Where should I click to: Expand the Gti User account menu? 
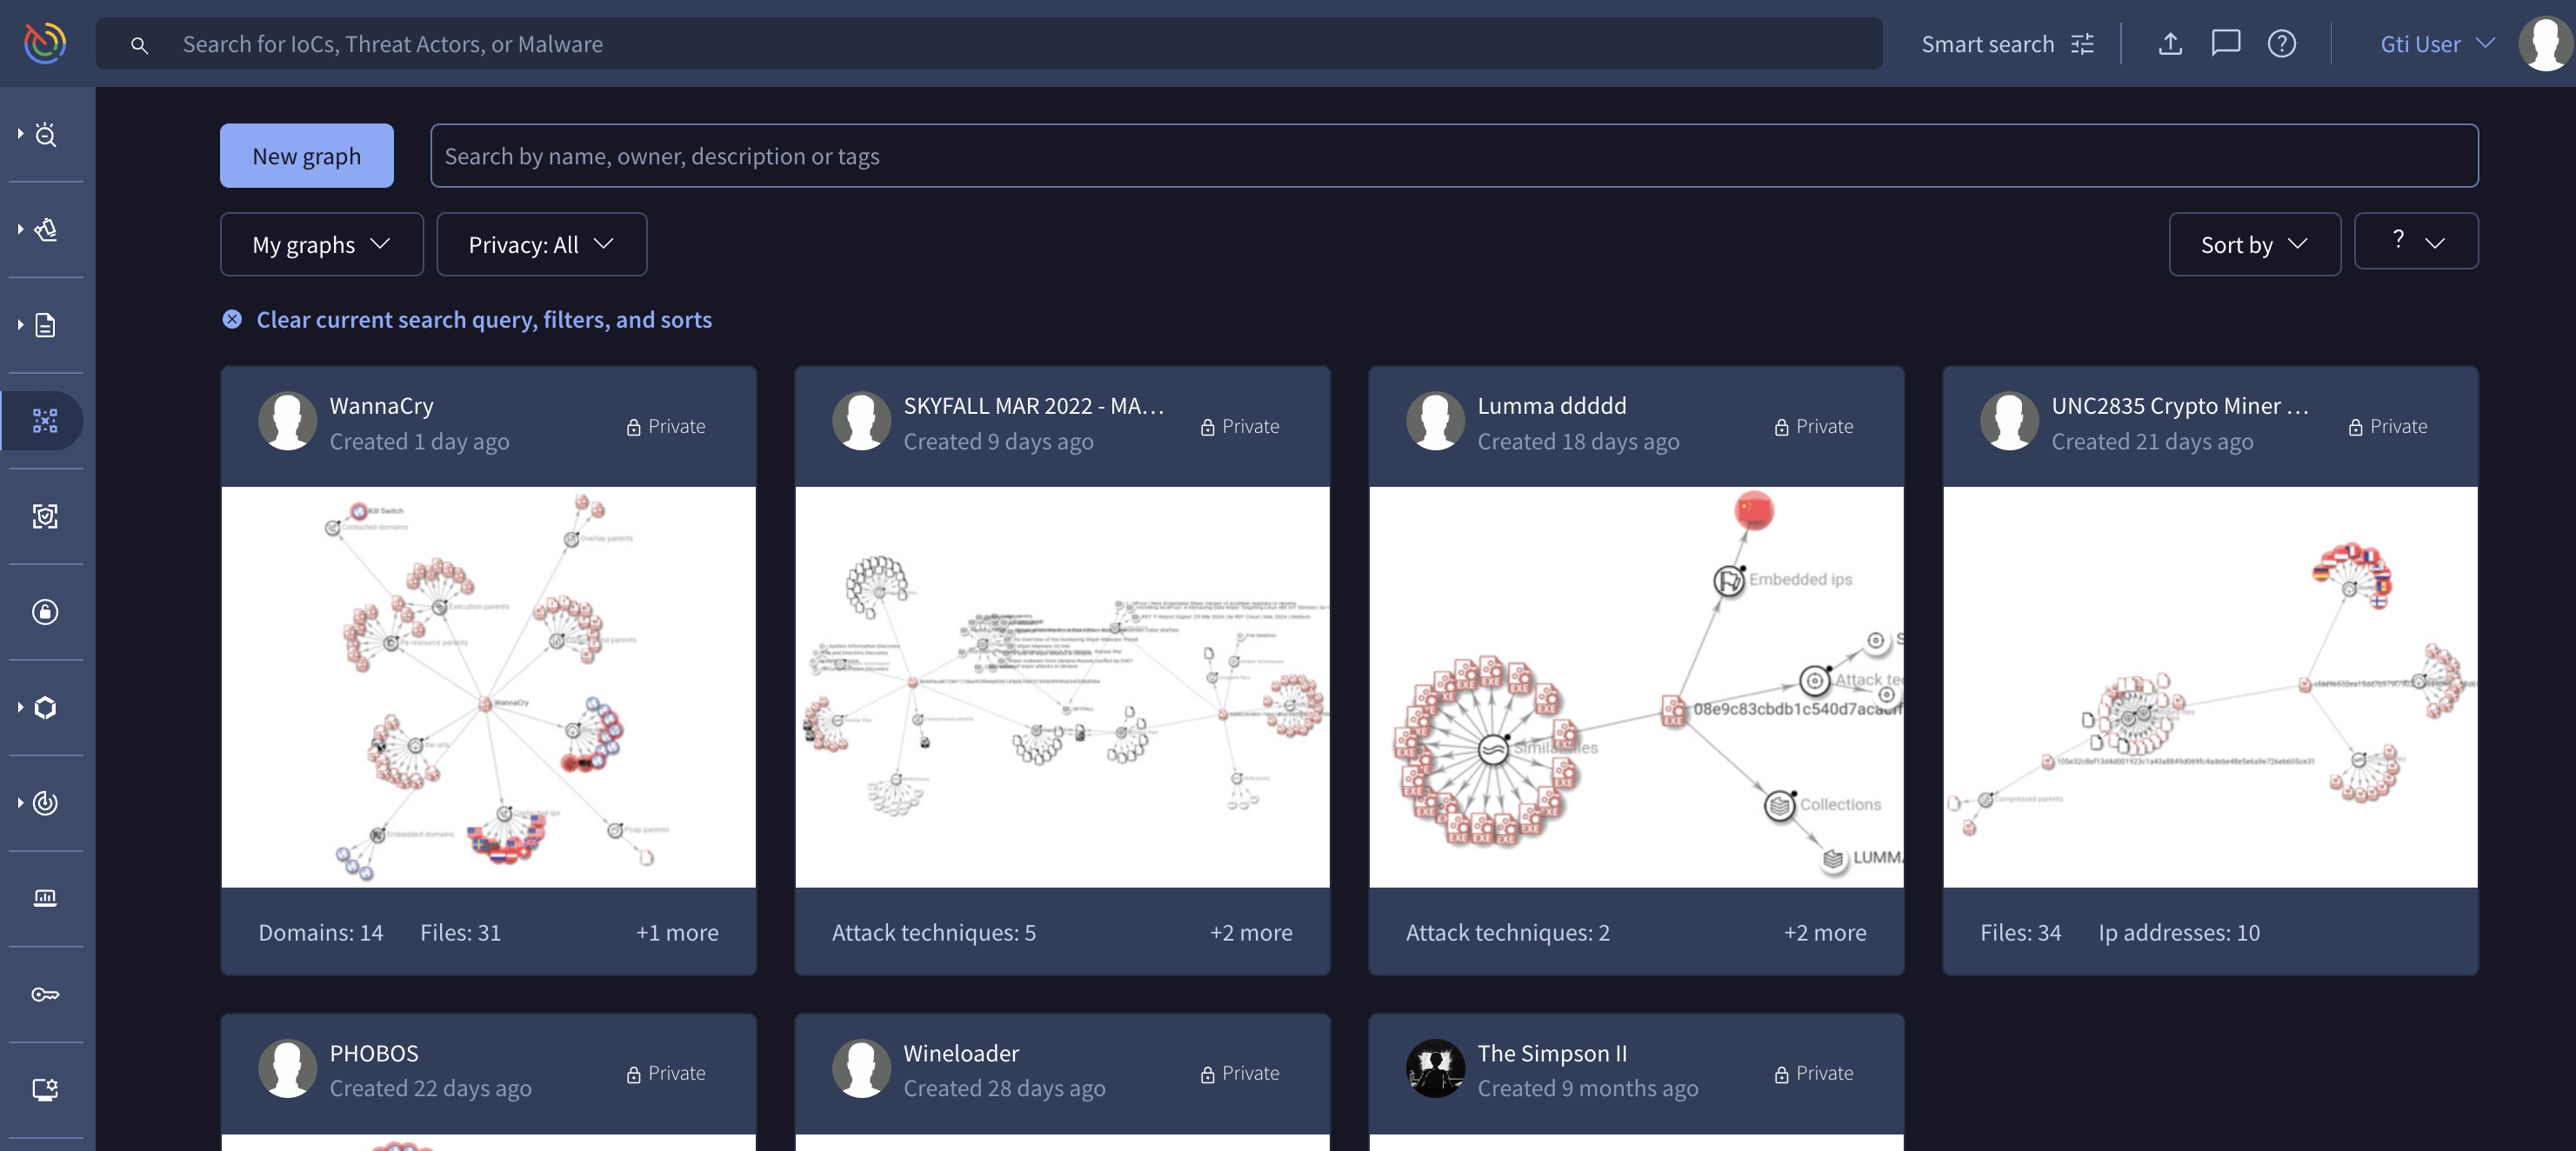pos(2437,44)
